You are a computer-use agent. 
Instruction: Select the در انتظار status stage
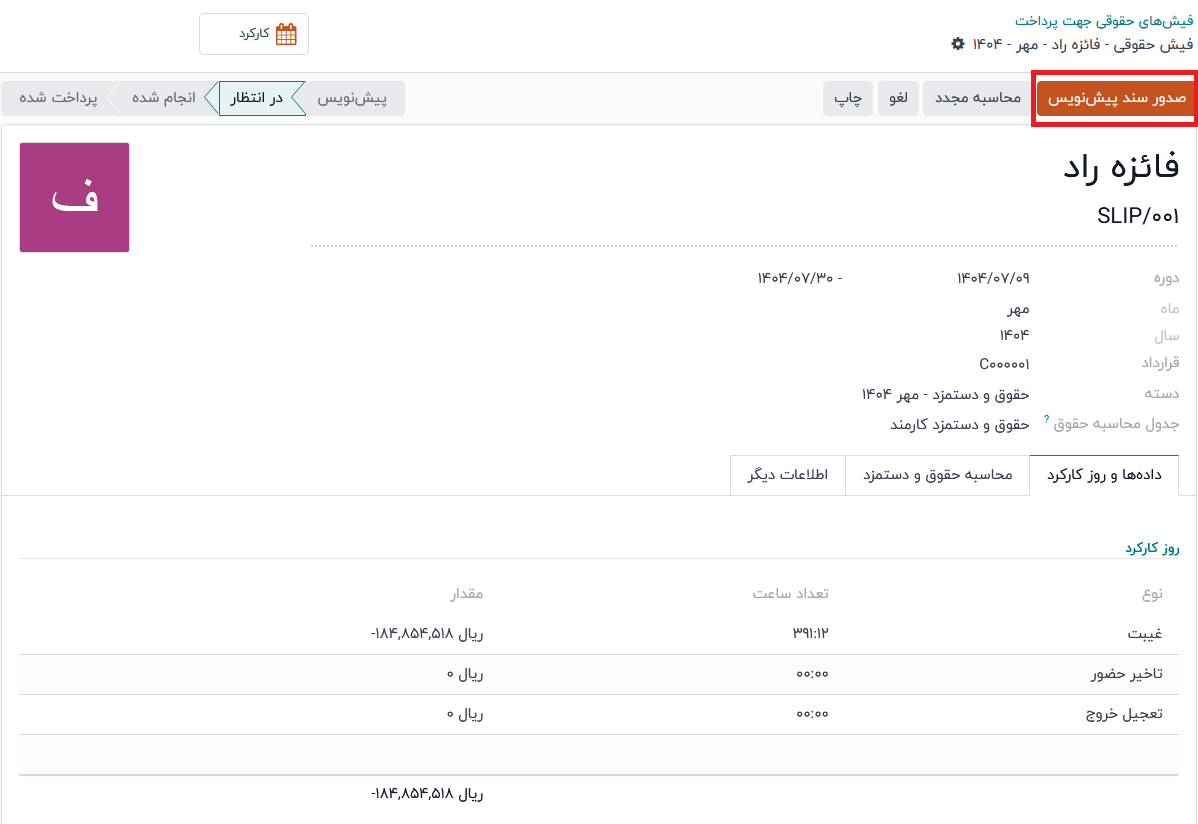(257, 98)
